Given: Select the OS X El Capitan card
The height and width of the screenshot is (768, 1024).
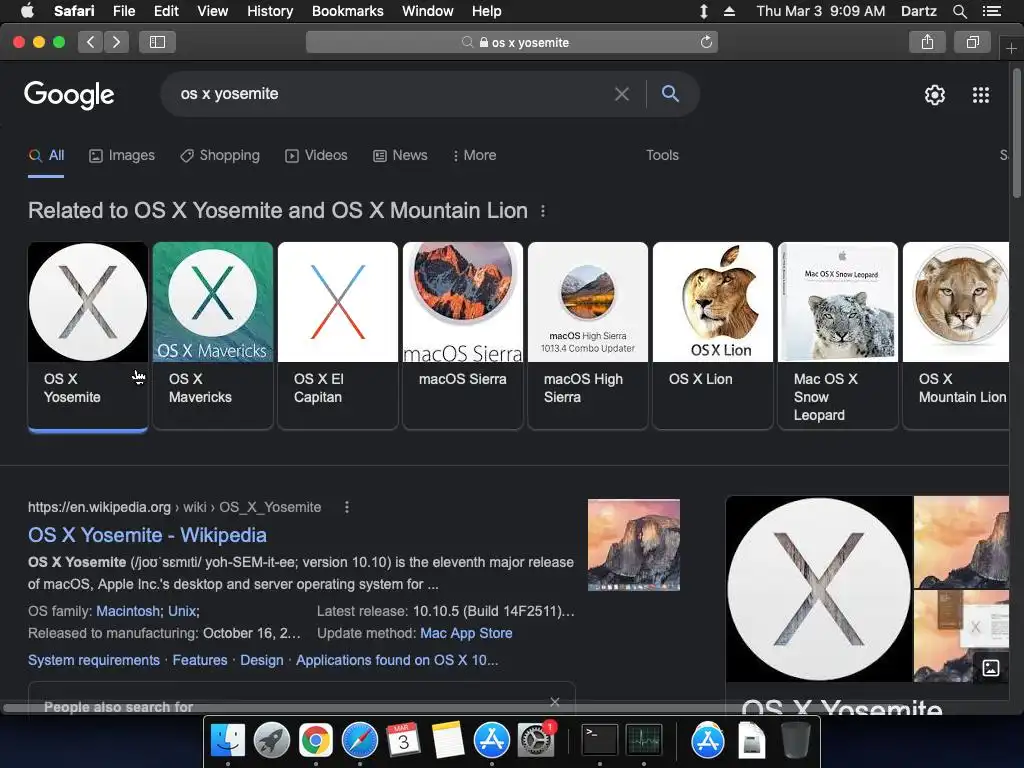Looking at the screenshot, I should (338, 336).
